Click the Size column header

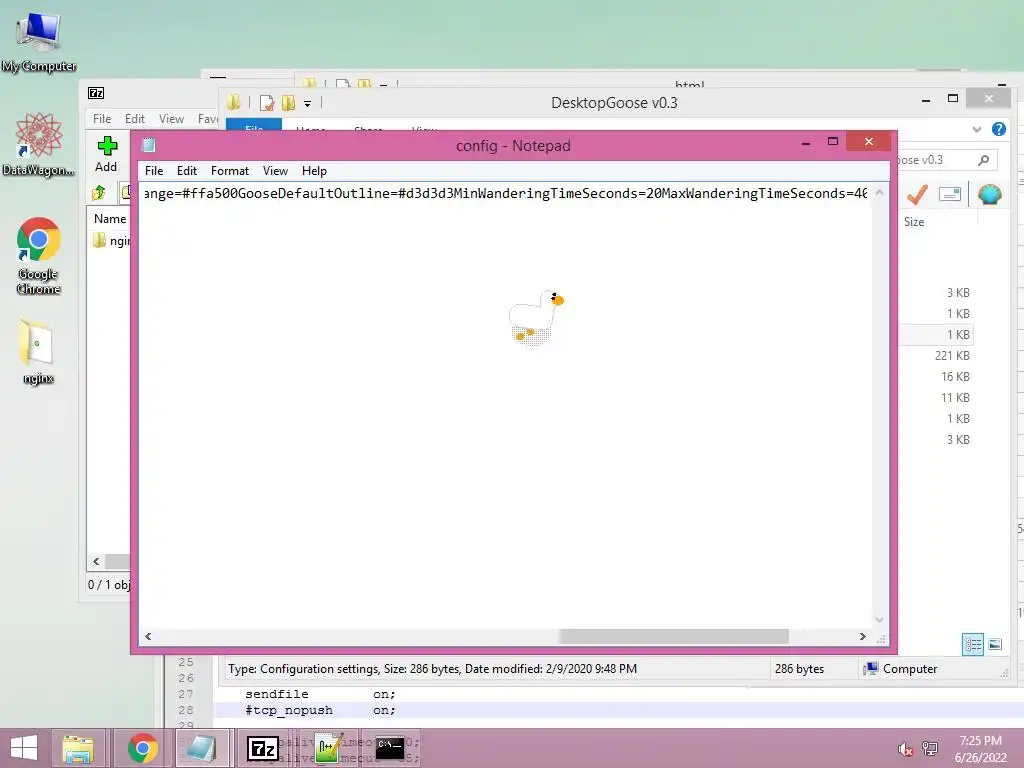tap(914, 222)
